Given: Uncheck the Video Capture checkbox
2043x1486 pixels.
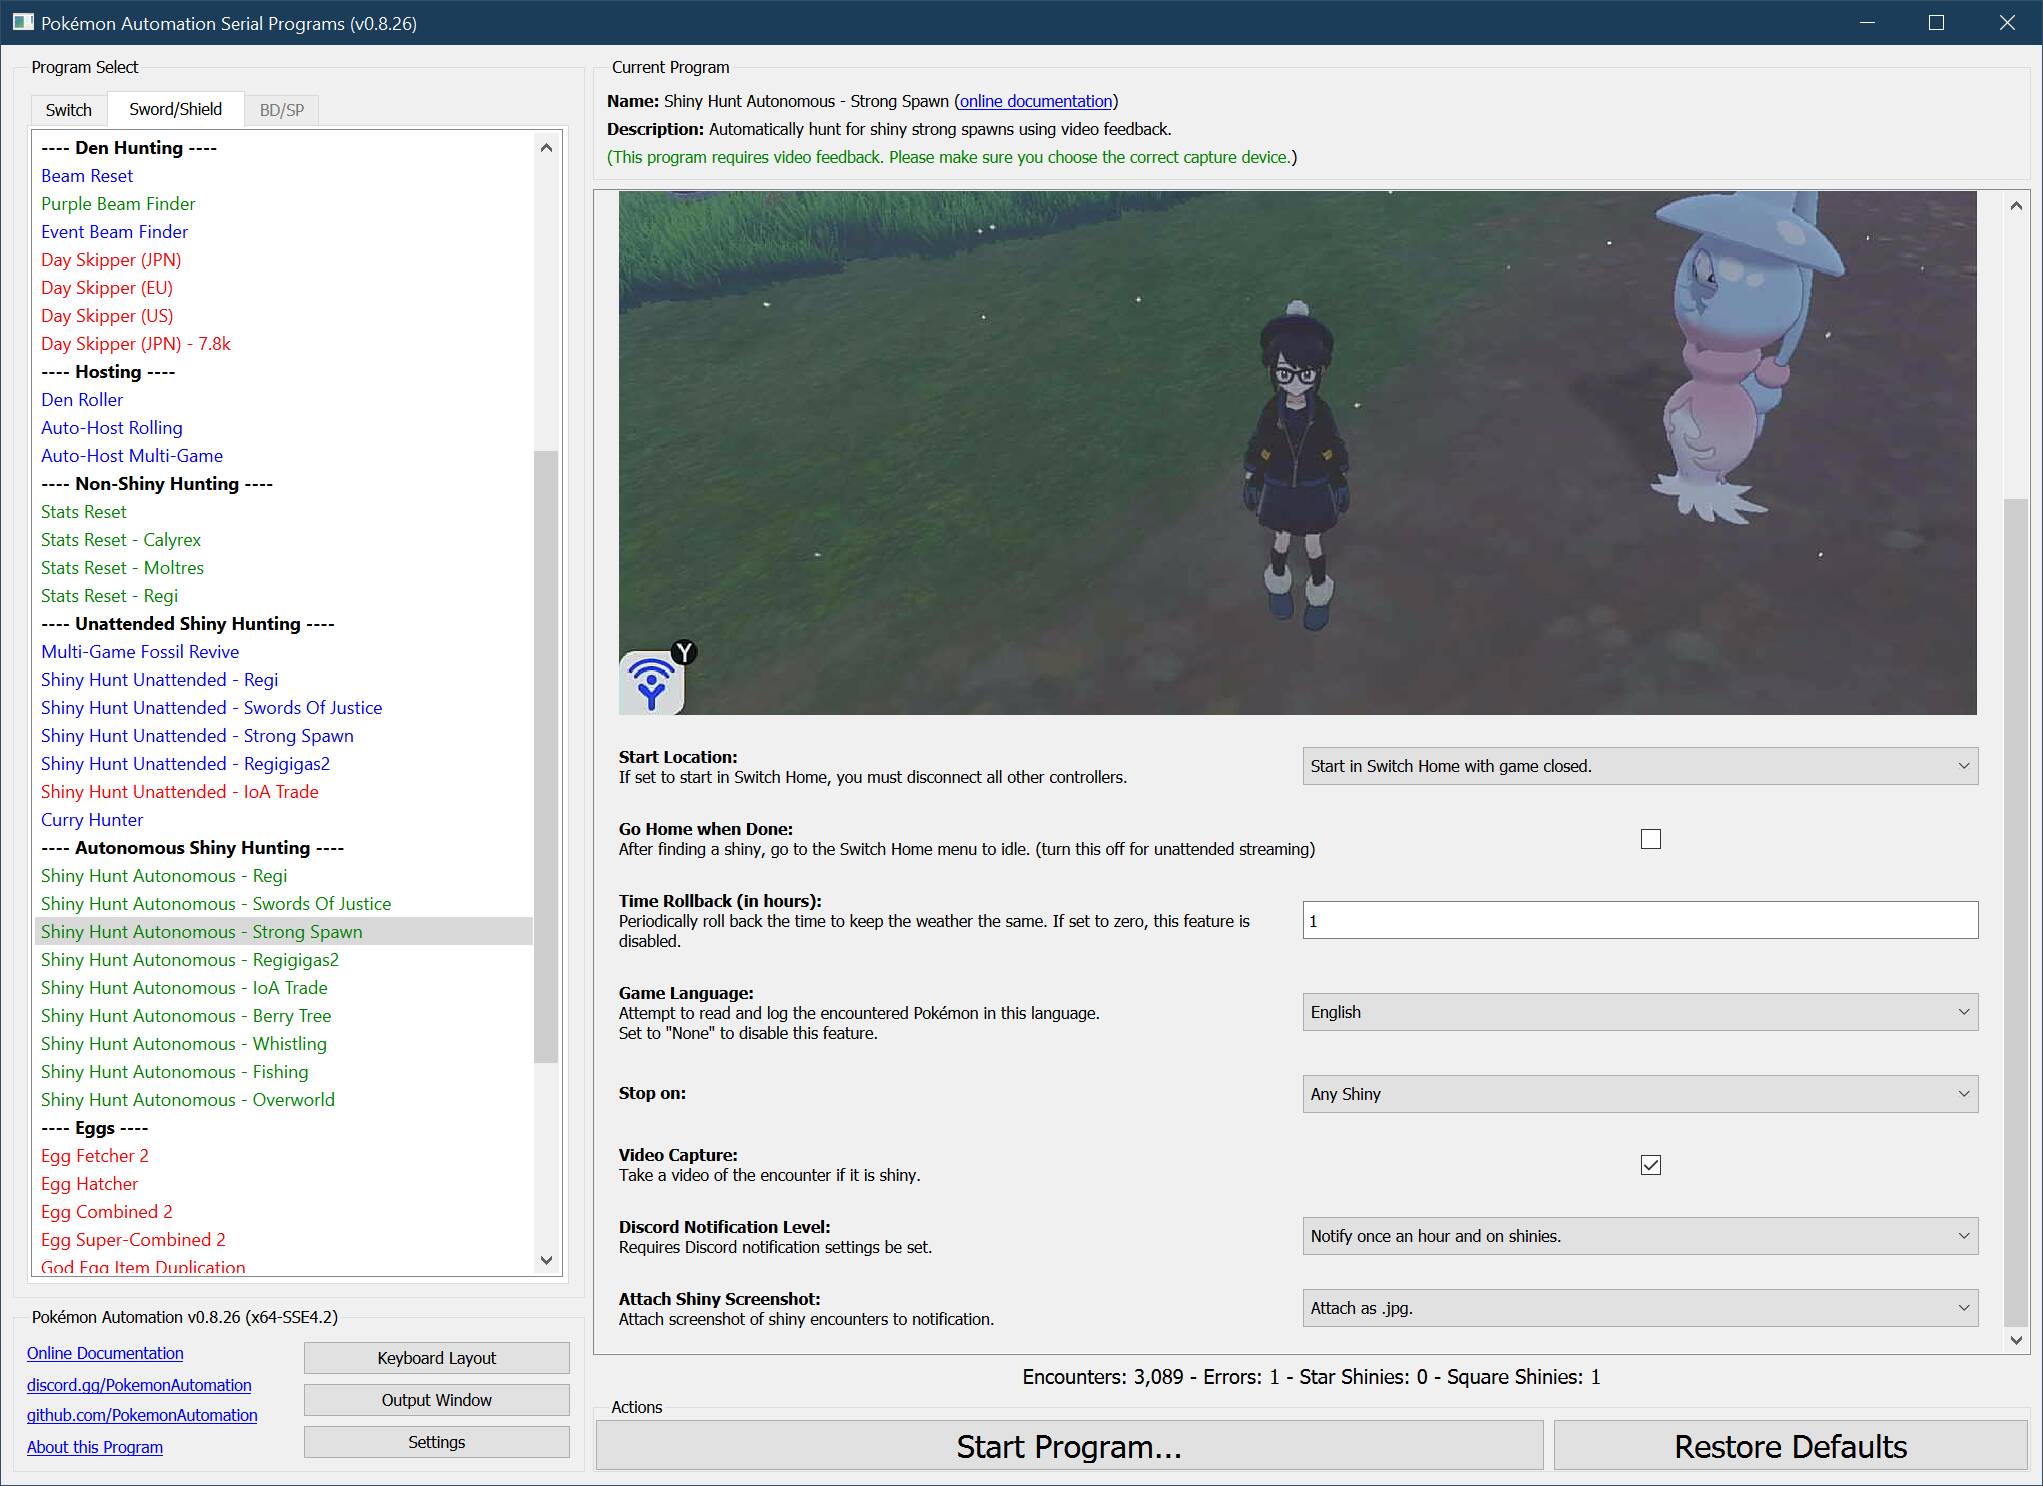Looking at the screenshot, I should pos(1650,1165).
